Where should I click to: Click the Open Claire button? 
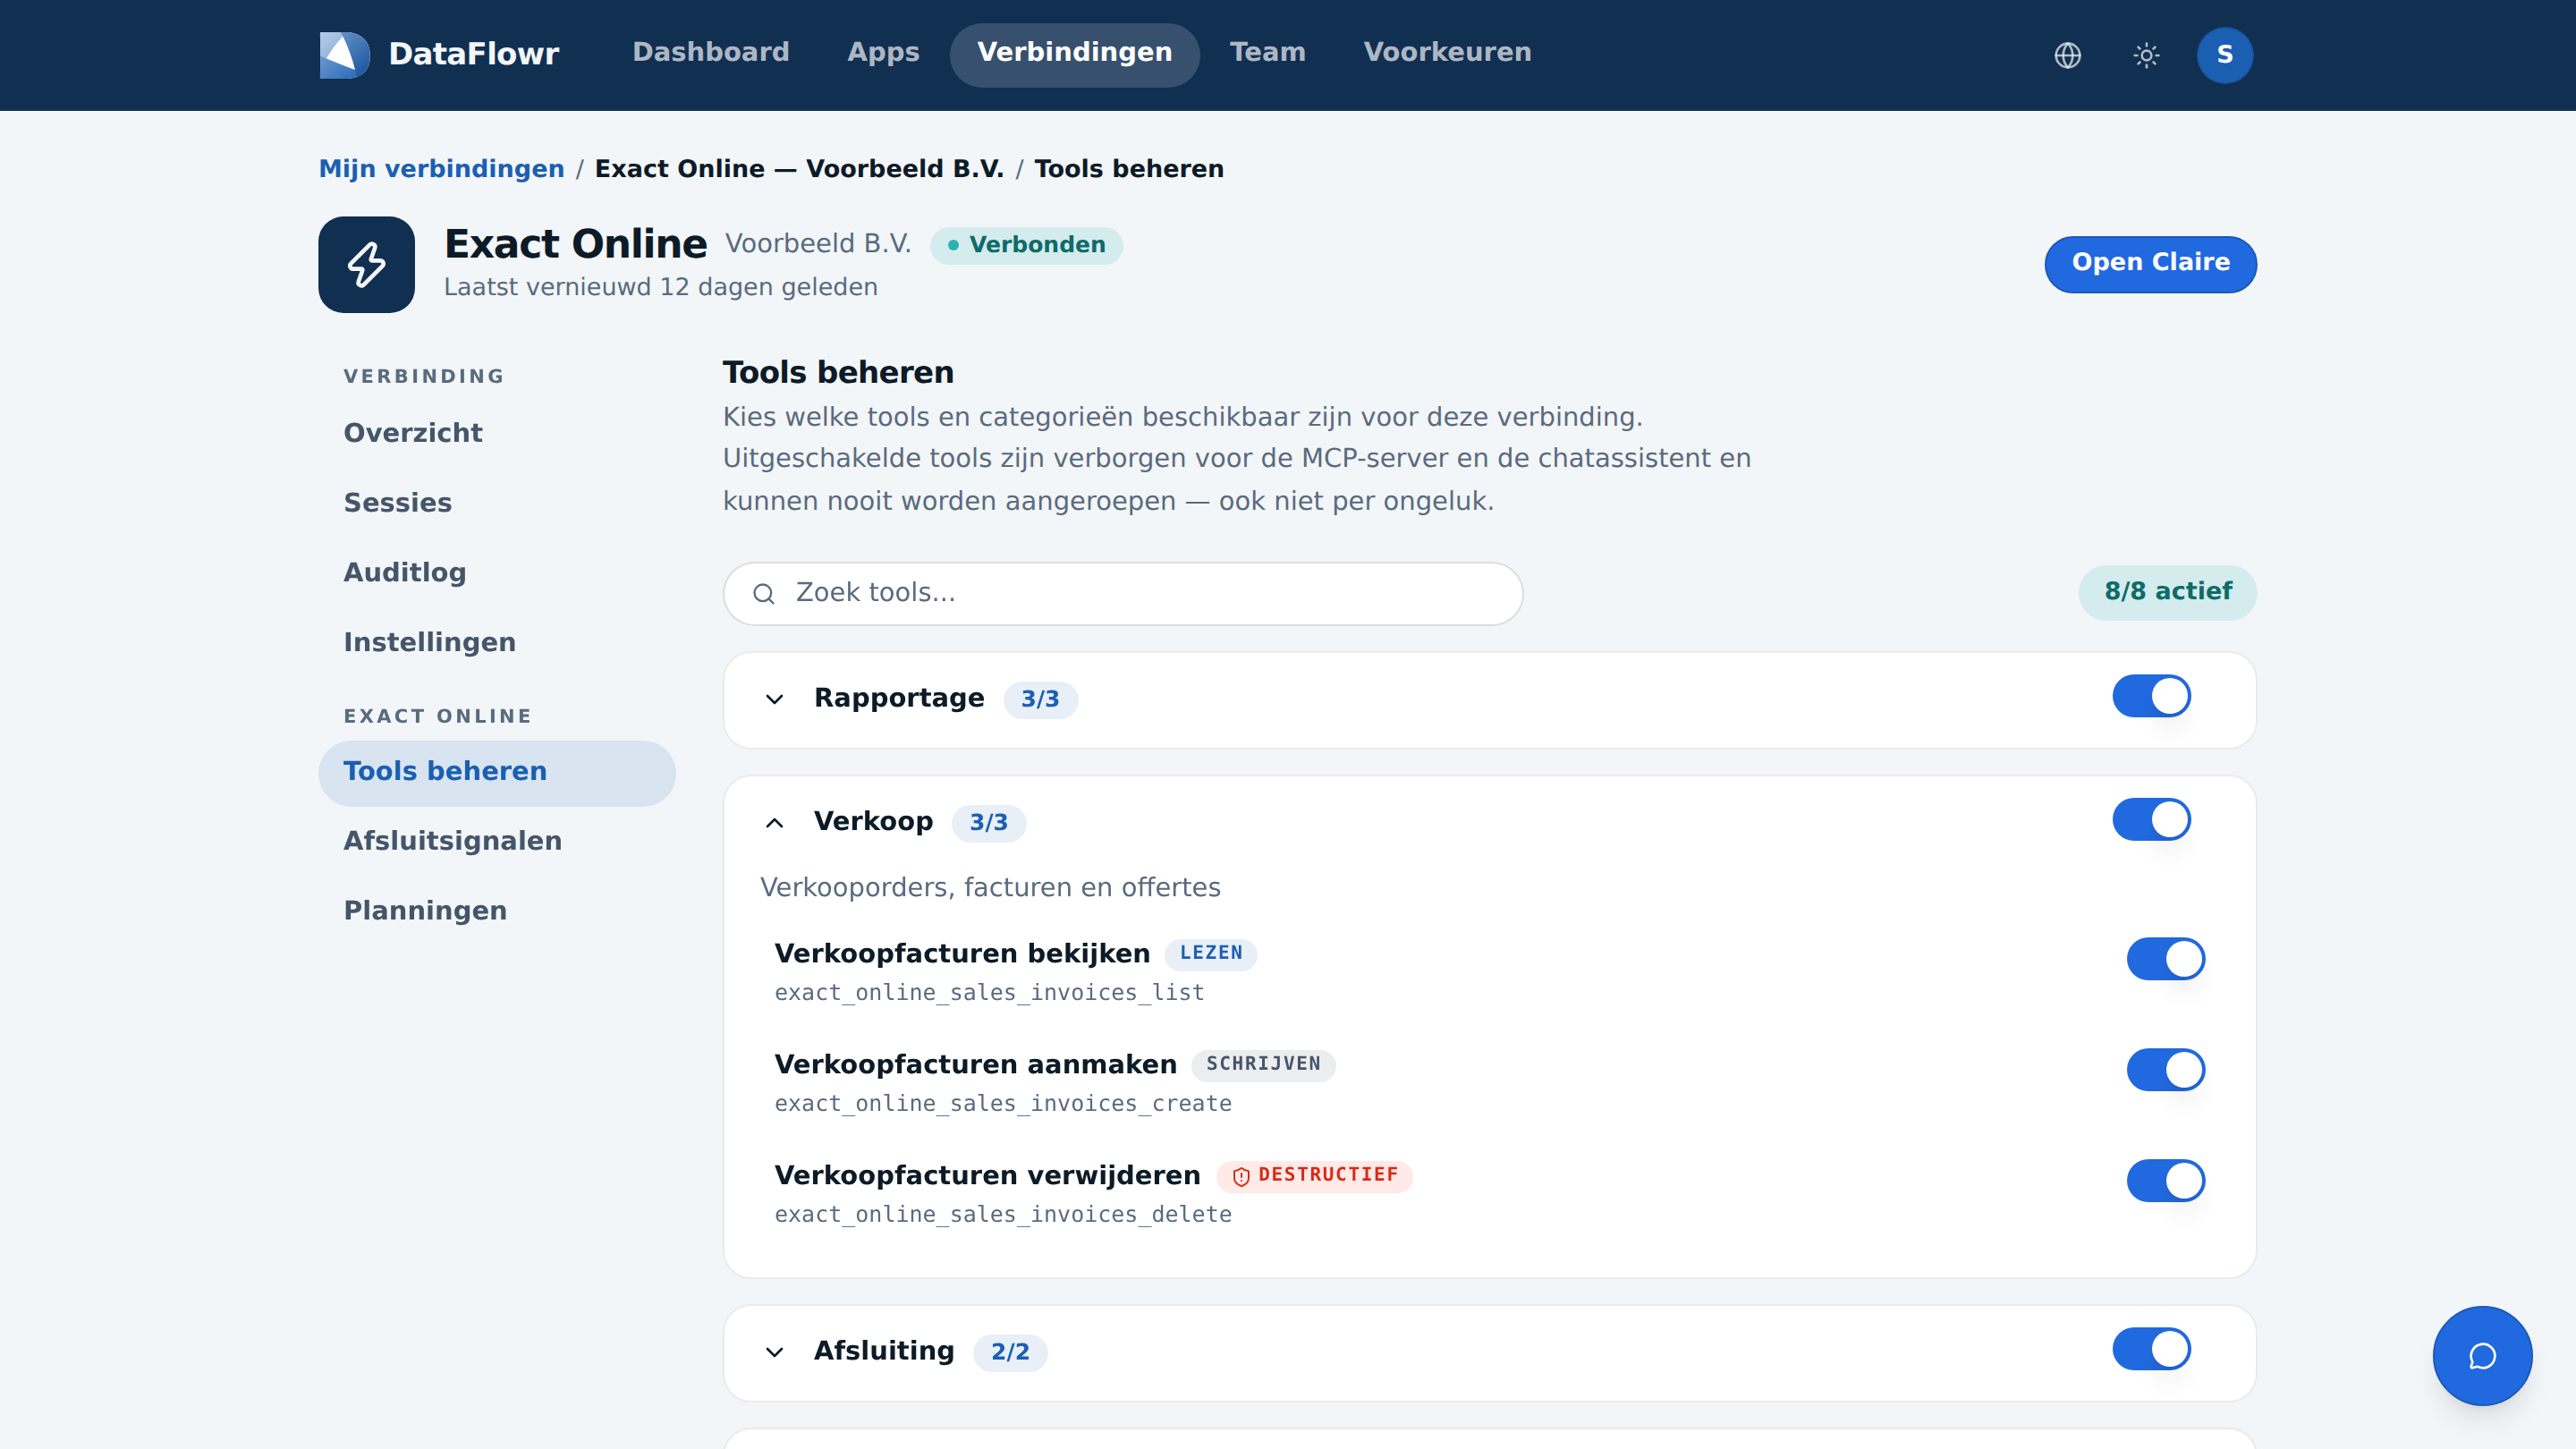pyautogui.click(x=2150, y=264)
